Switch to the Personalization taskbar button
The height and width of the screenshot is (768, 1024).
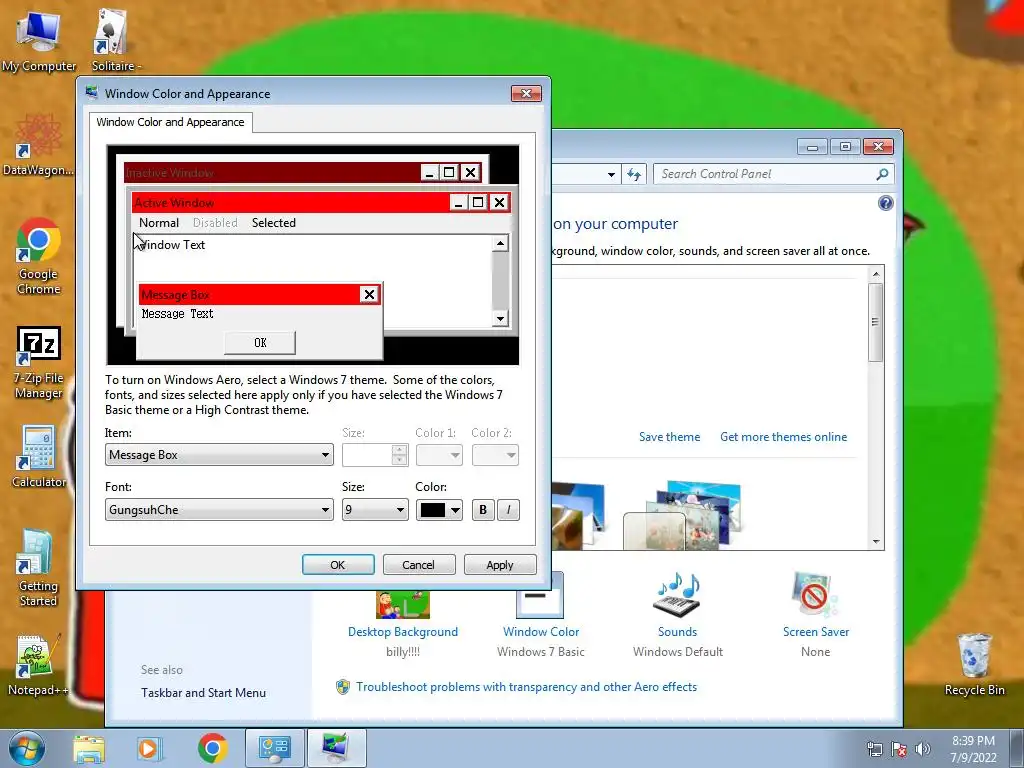(x=336, y=748)
